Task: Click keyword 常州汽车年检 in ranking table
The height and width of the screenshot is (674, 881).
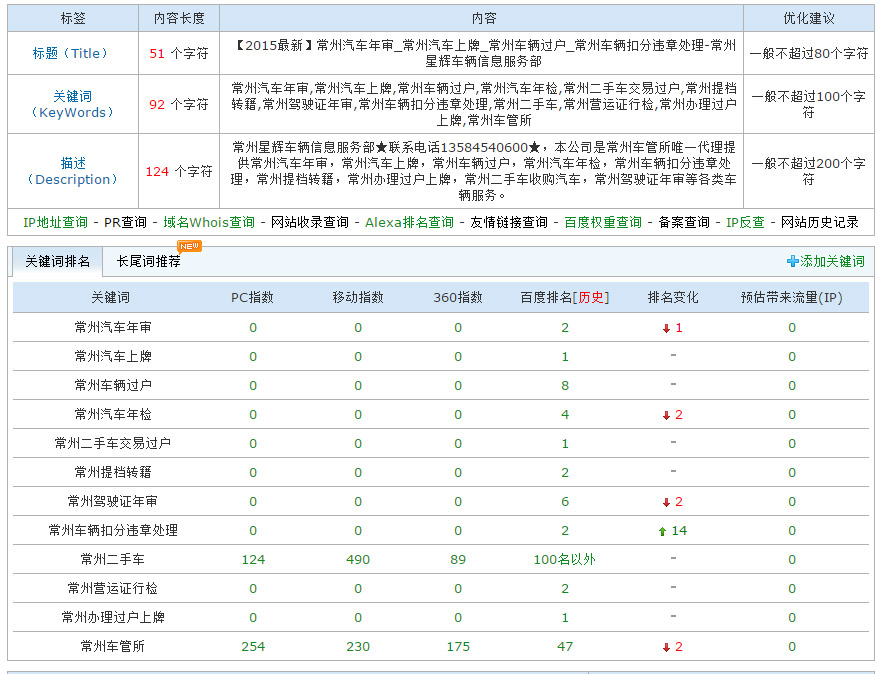Action: tap(113, 415)
